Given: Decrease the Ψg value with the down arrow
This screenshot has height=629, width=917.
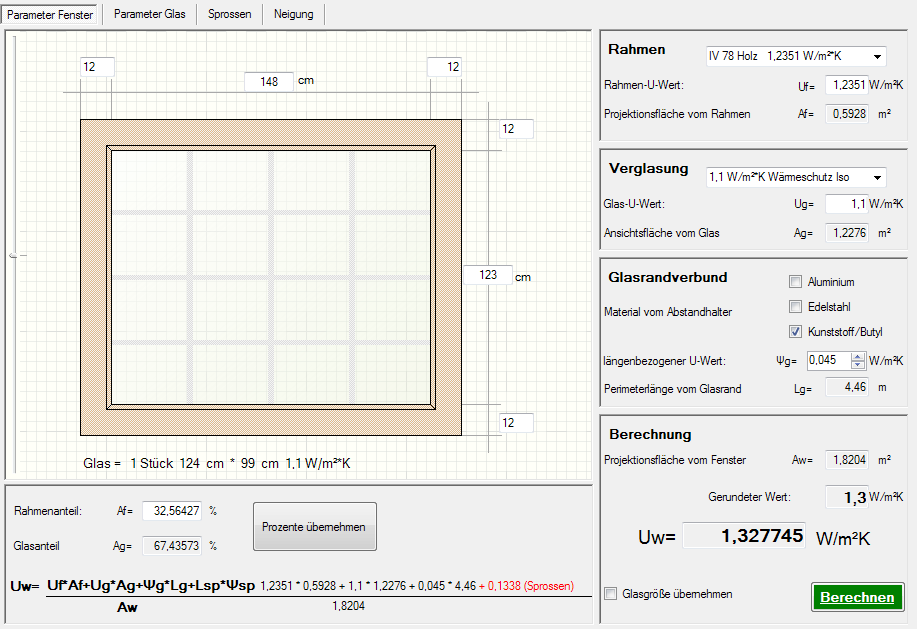Looking at the screenshot, I should tap(857, 365).
